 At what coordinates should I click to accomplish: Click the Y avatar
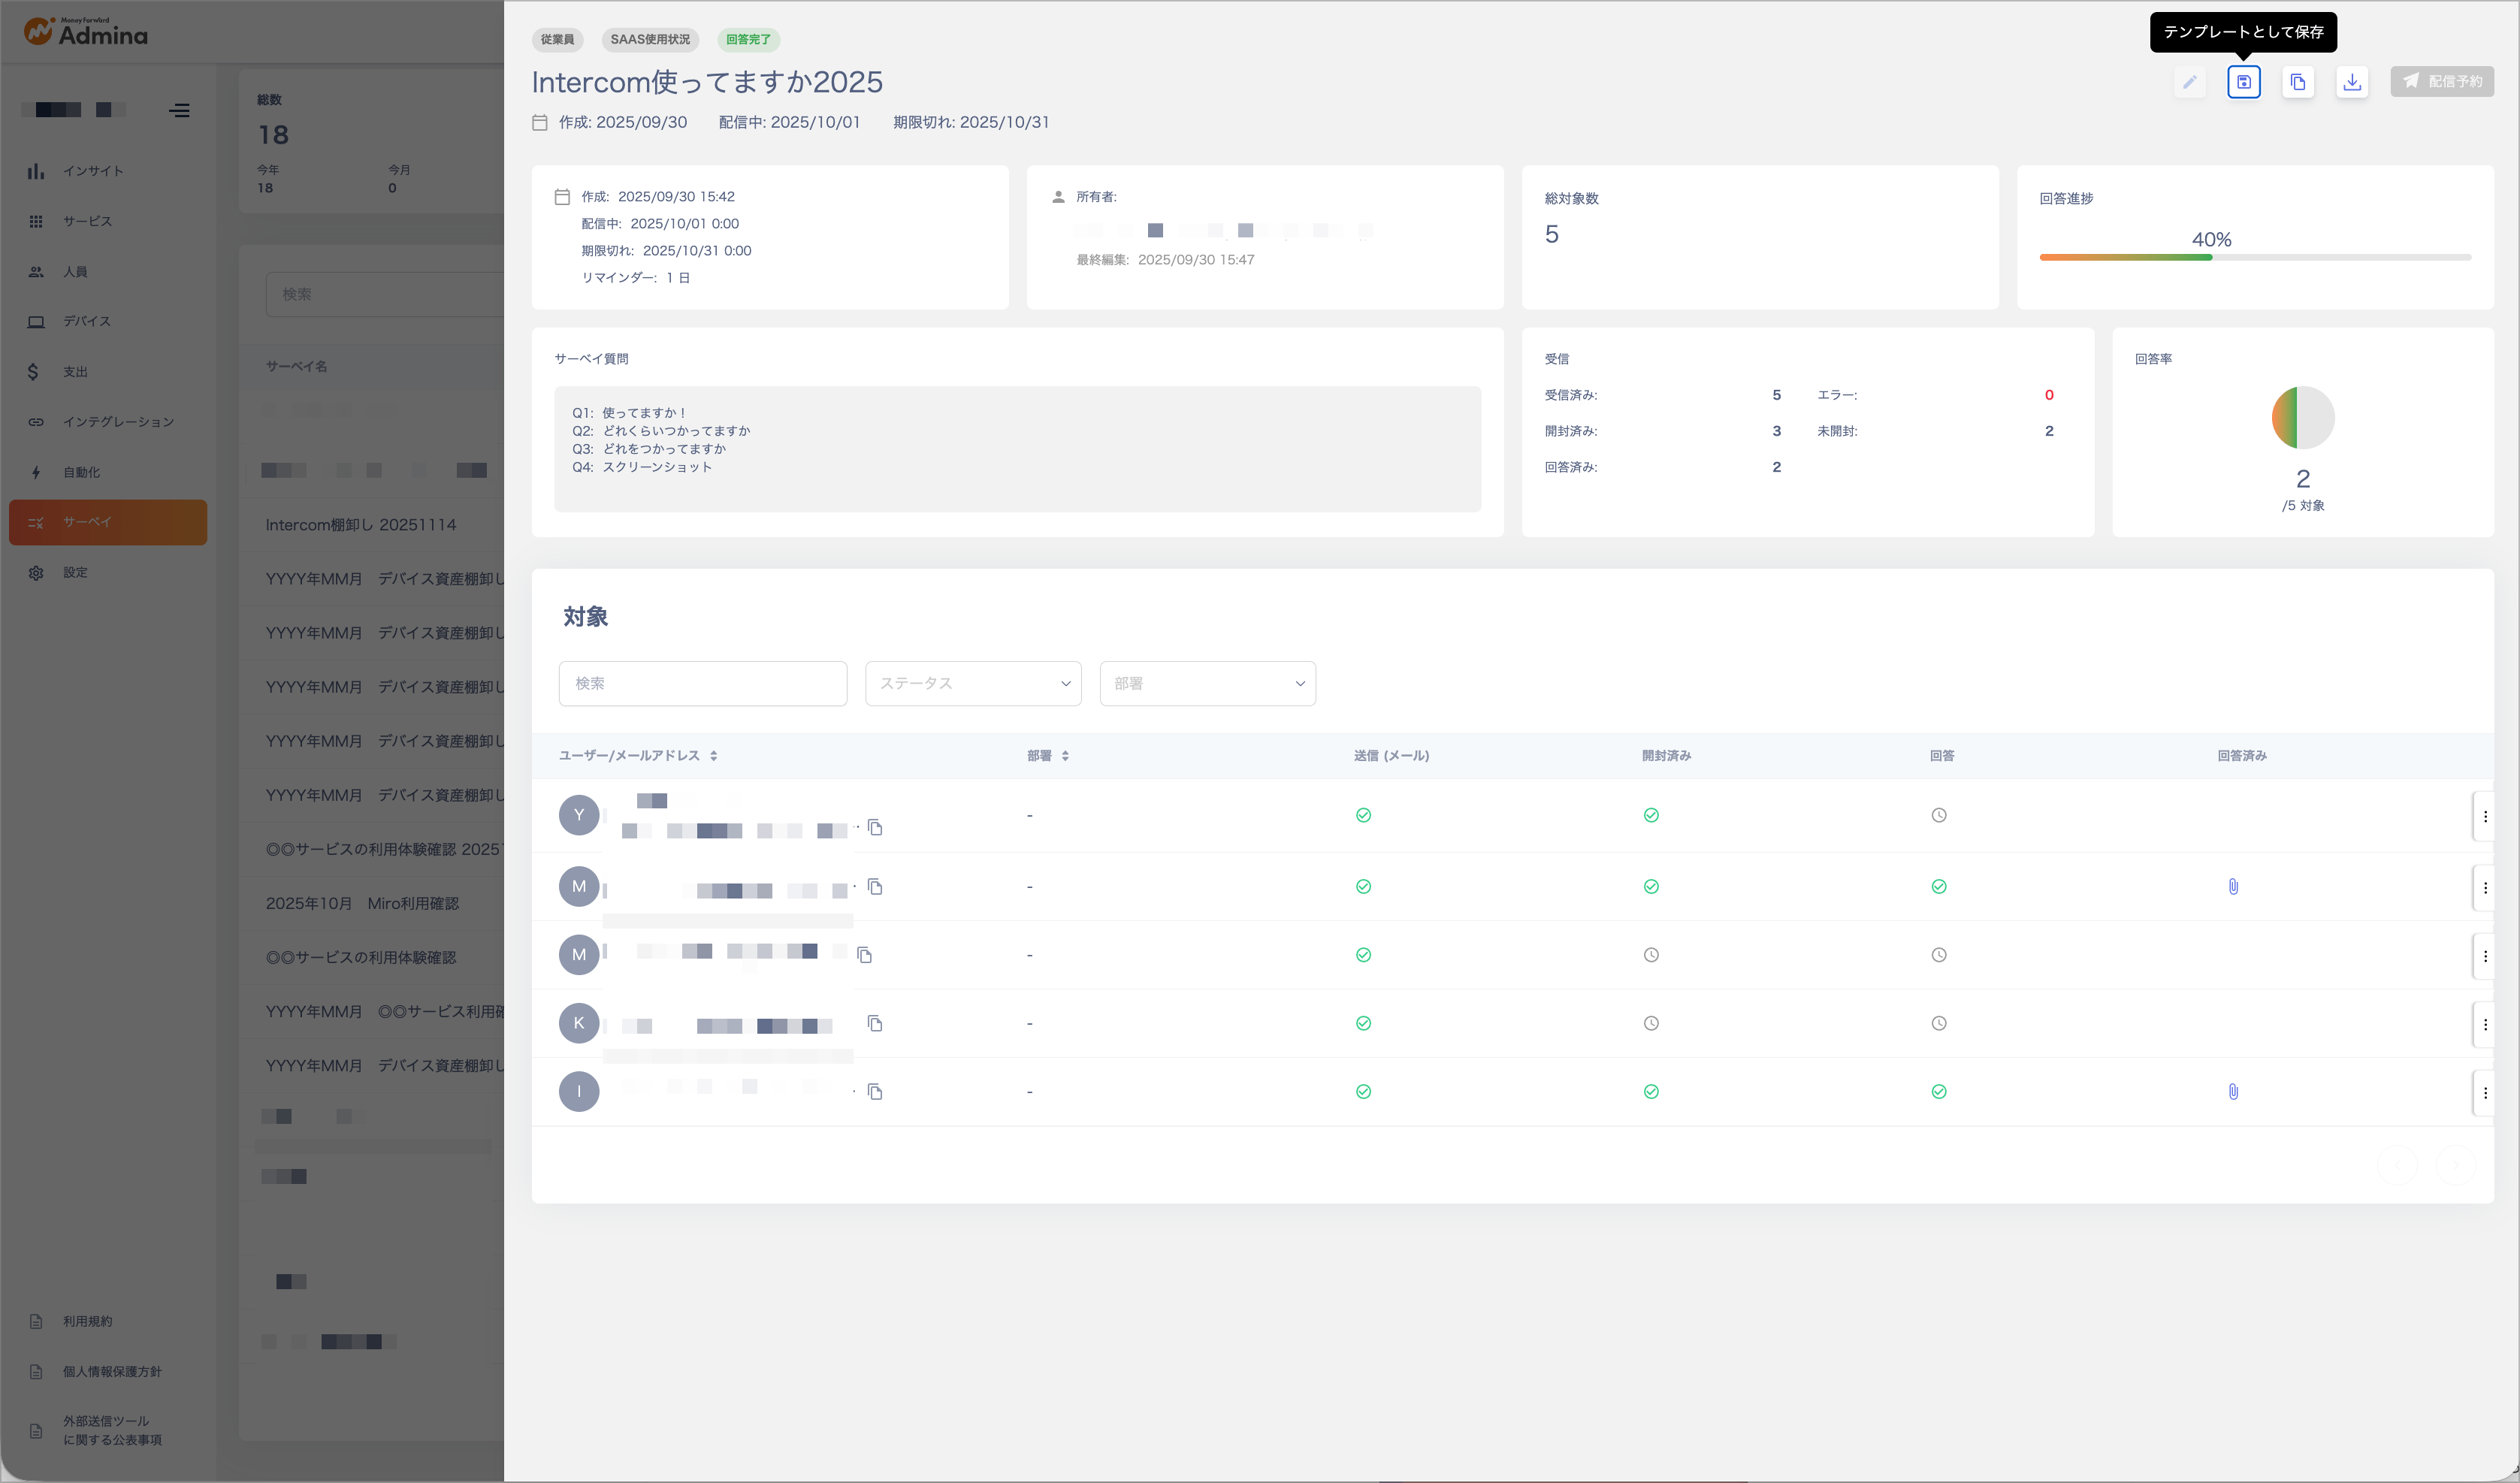(x=579, y=815)
